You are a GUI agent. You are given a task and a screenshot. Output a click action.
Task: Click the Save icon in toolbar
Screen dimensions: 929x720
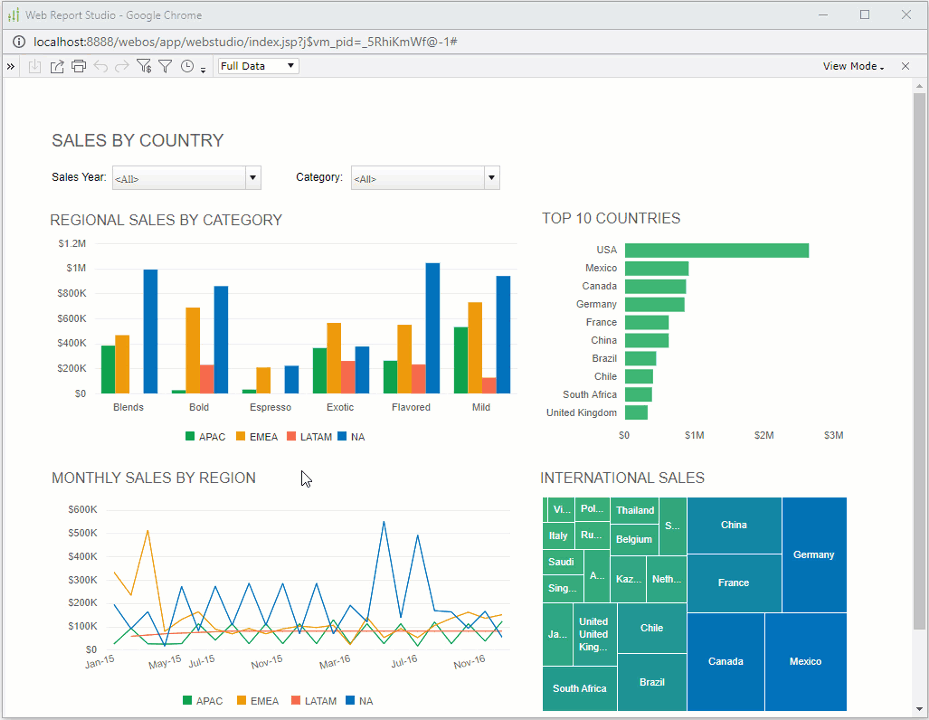click(35, 67)
